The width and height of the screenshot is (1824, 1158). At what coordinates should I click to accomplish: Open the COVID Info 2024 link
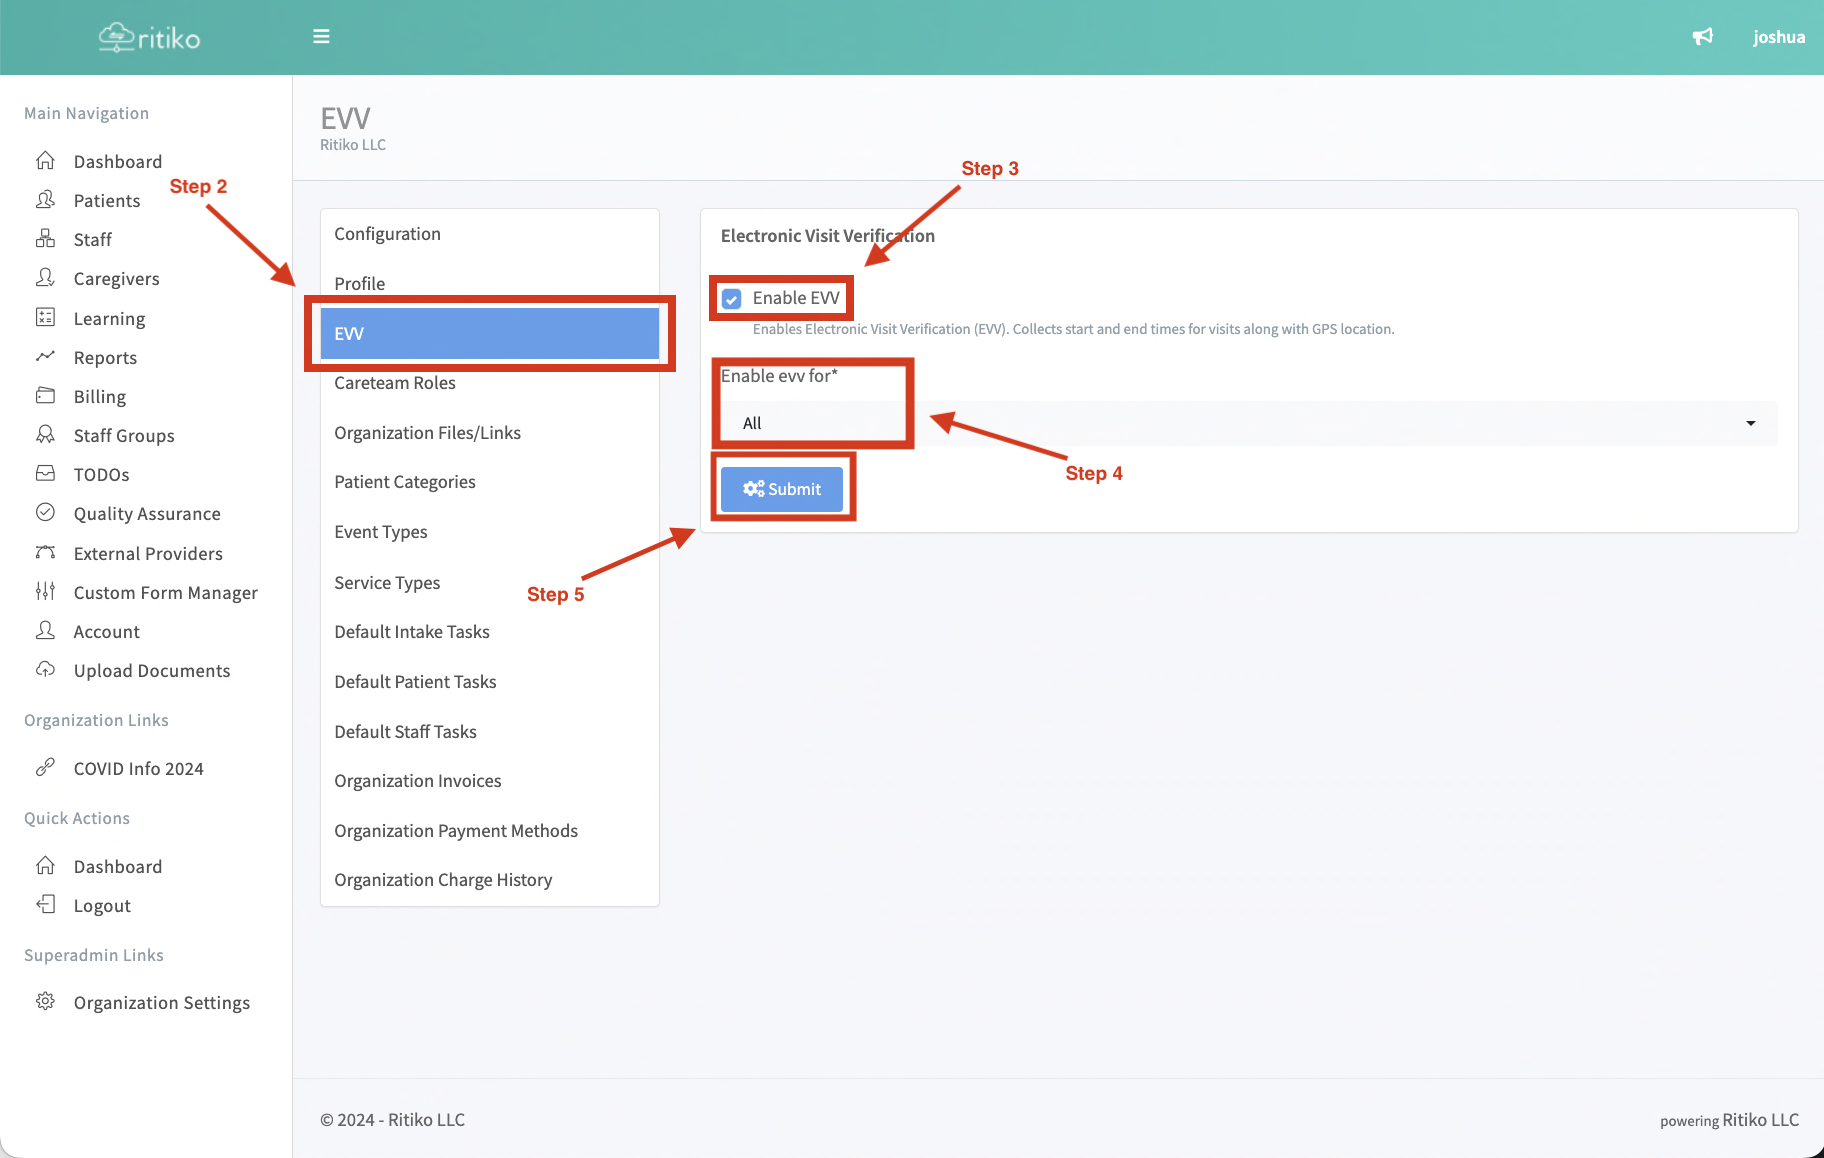[x=138, y=769]
